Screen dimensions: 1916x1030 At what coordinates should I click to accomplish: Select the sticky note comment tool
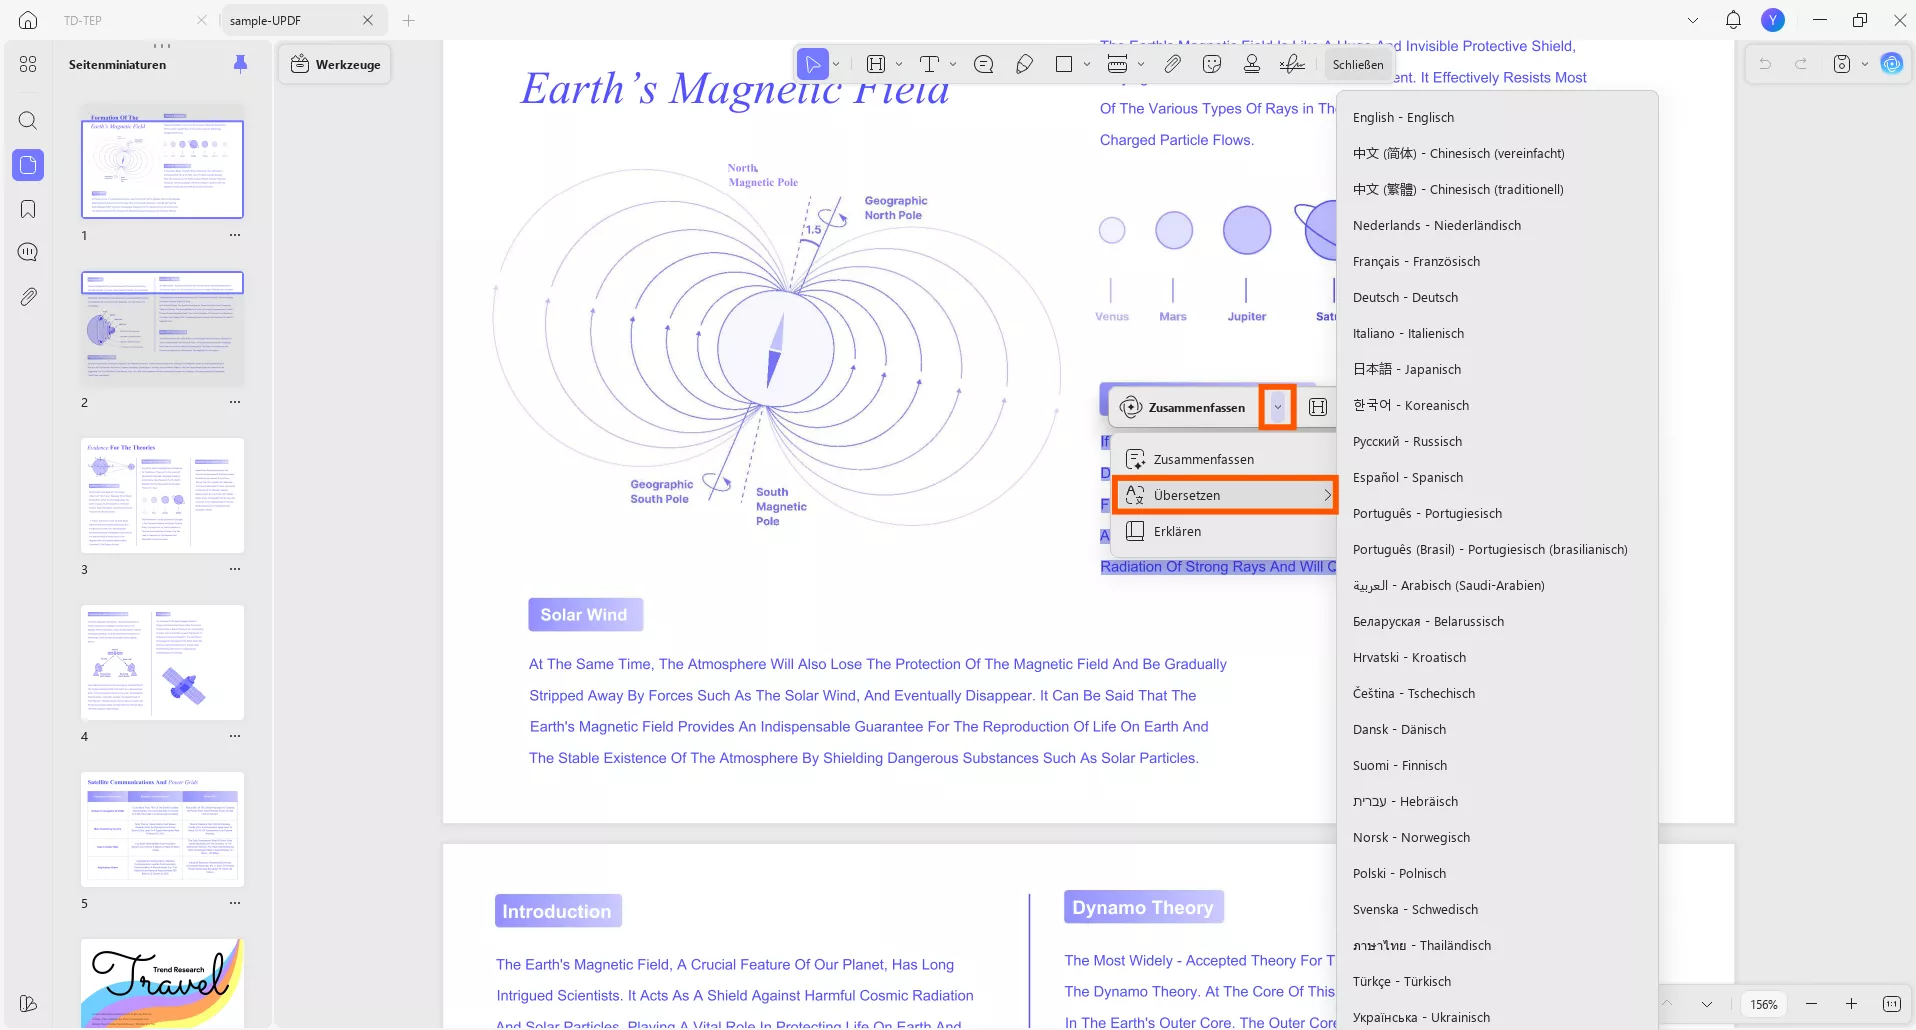(984, 64)
